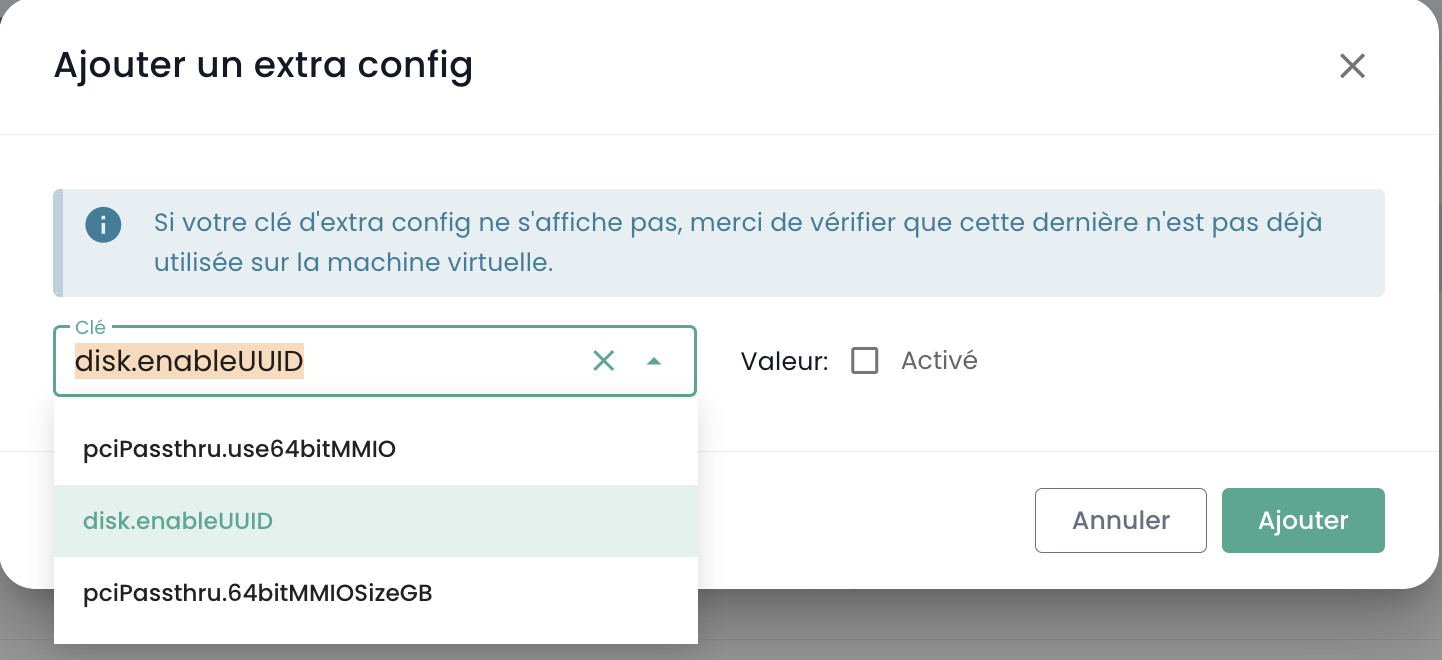Clear the selected key with the X icon

coord(604,361)
